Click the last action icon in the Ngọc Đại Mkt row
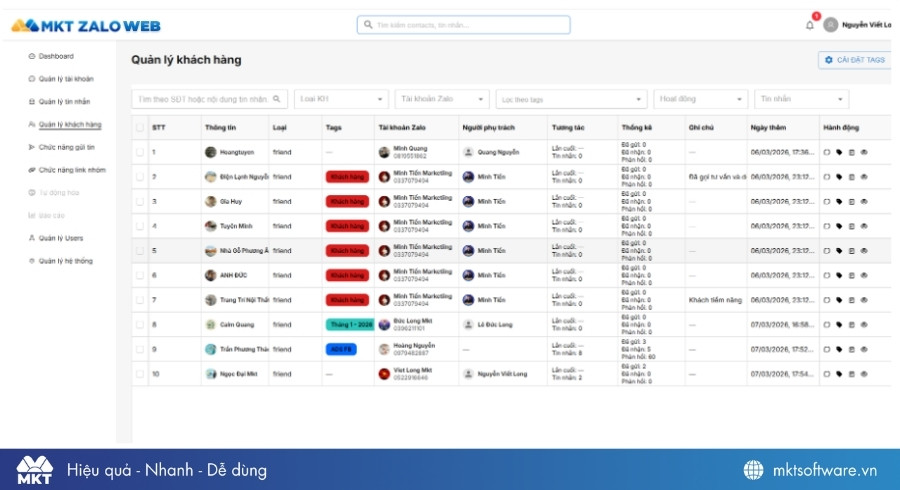The height and width of the screenshot is (490, 900). click(864, 374)
